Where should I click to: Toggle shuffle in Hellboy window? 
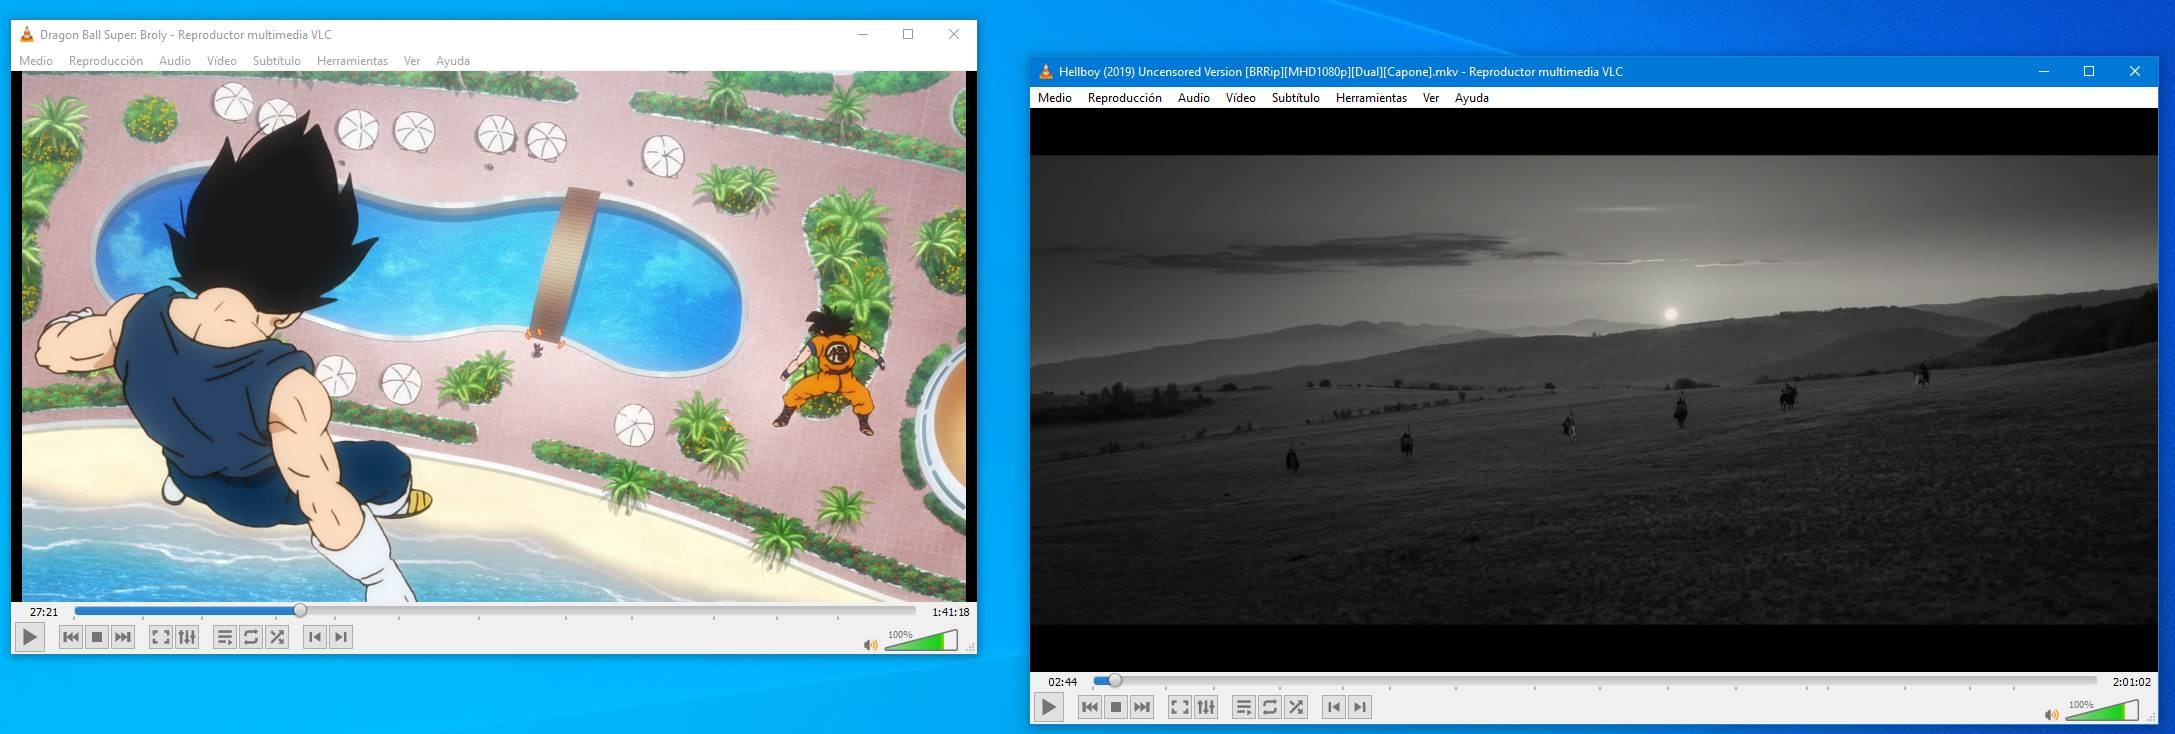coord(1296,707)
